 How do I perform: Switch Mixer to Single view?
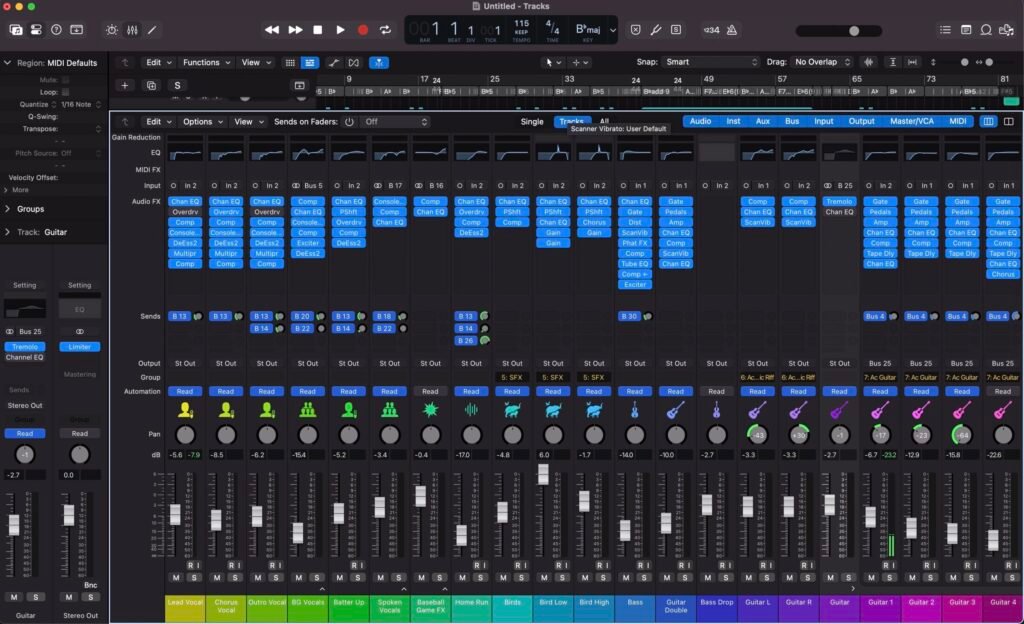[532, 122]
